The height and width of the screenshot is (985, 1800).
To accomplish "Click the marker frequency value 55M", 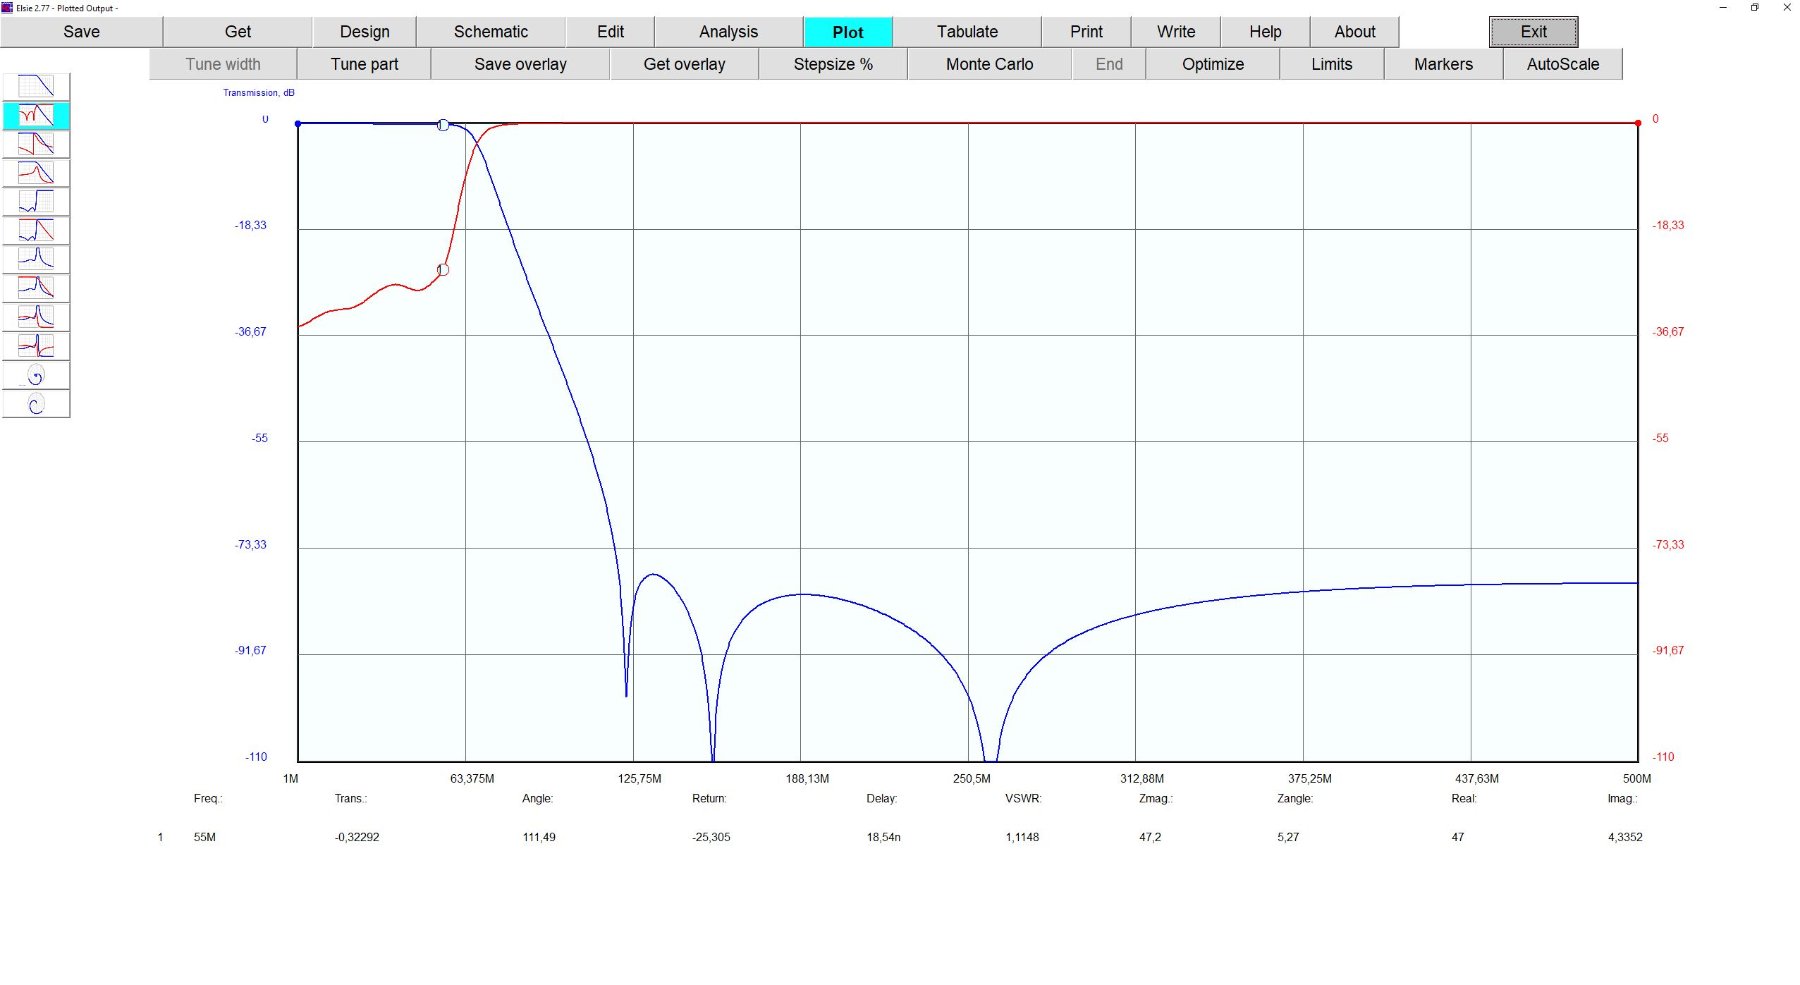I will (x=205, y=837).
